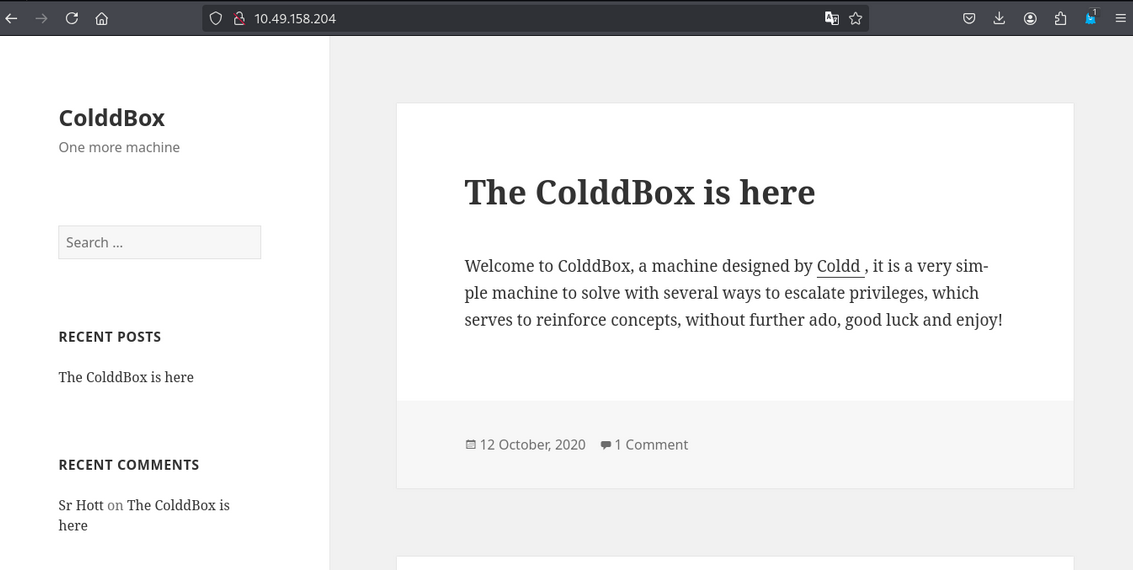Open the ColddBox site title link
This screenshot has height=570, width=1133.
(x=111, y=118)
